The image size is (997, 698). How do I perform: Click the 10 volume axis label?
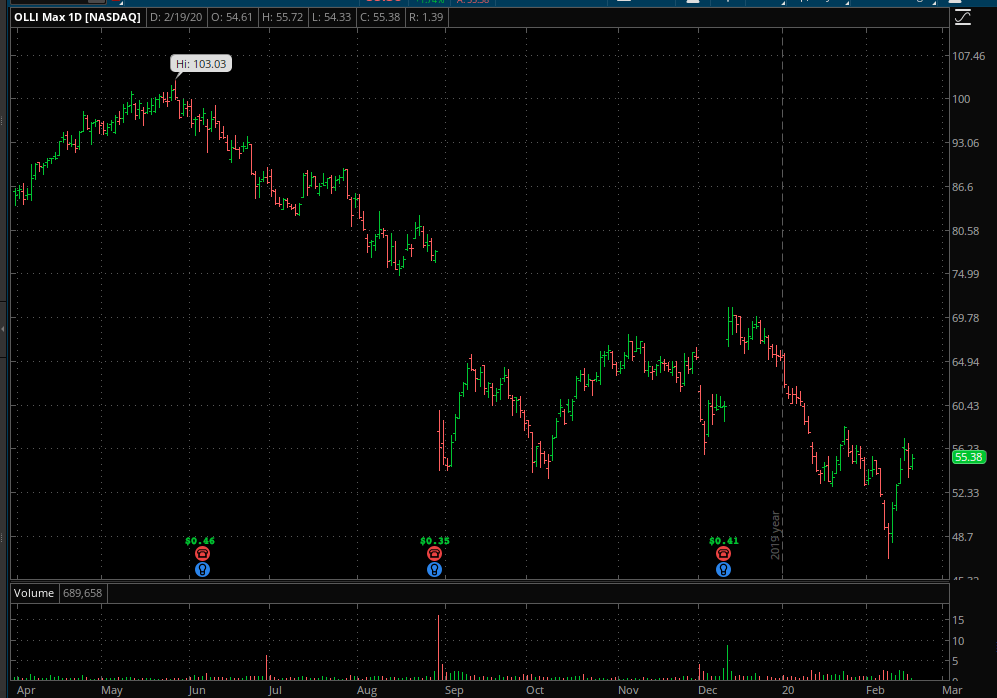pos(958,641)
